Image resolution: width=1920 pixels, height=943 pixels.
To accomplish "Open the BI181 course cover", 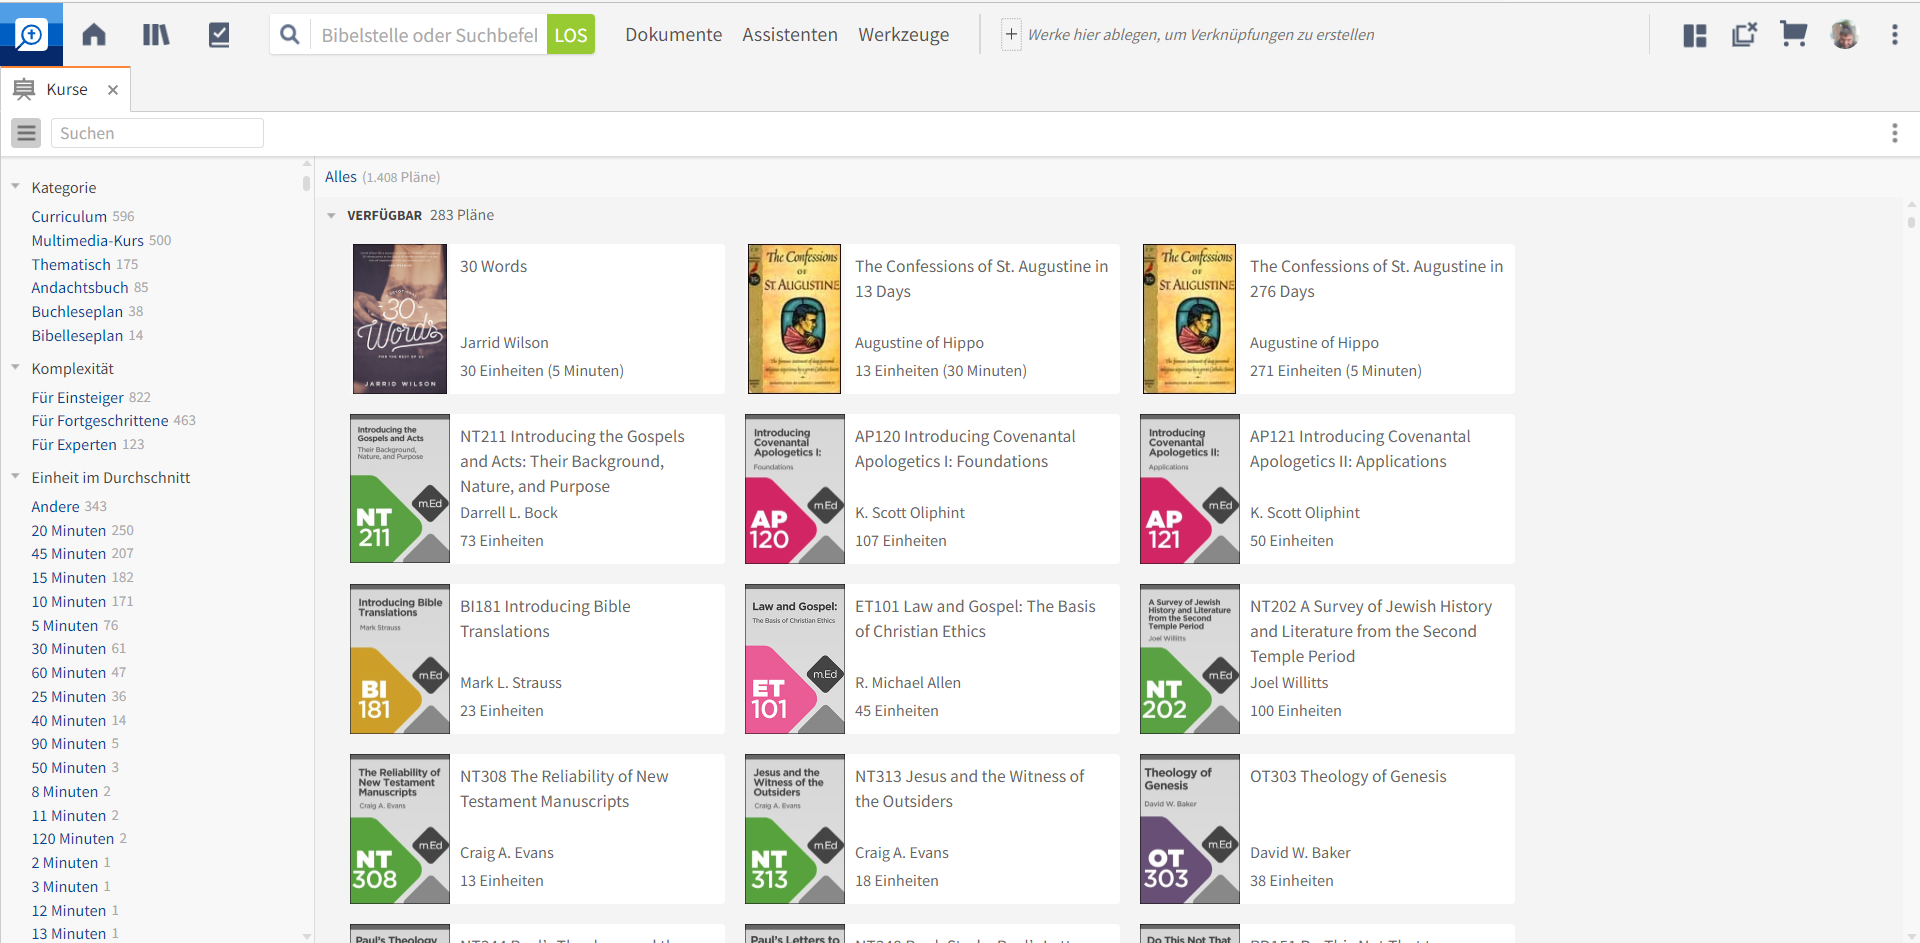I will 400,659.
